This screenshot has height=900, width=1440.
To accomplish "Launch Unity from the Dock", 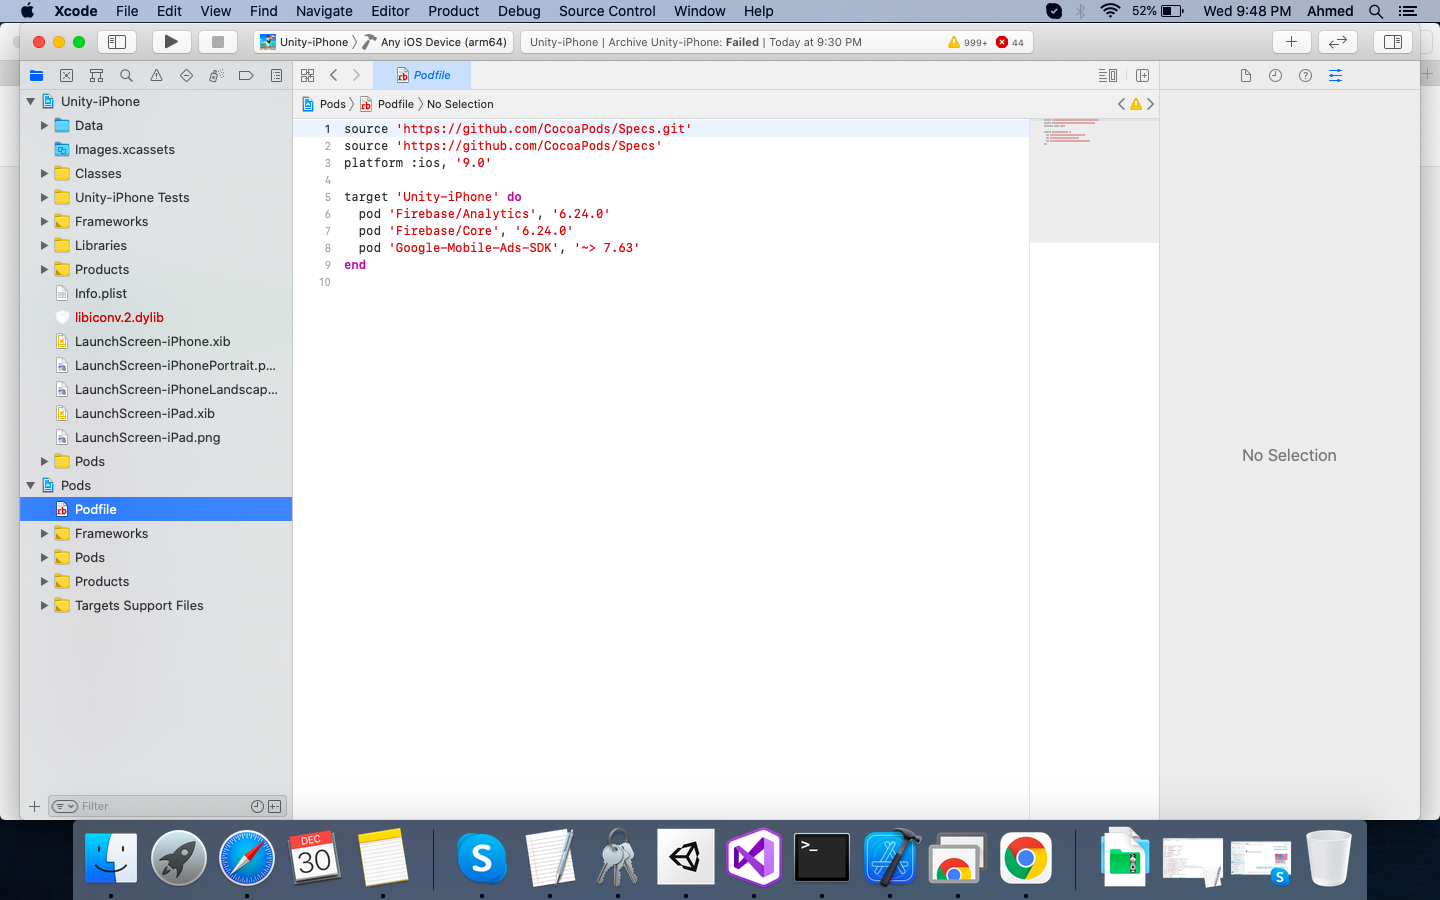I will click(686, 857).
